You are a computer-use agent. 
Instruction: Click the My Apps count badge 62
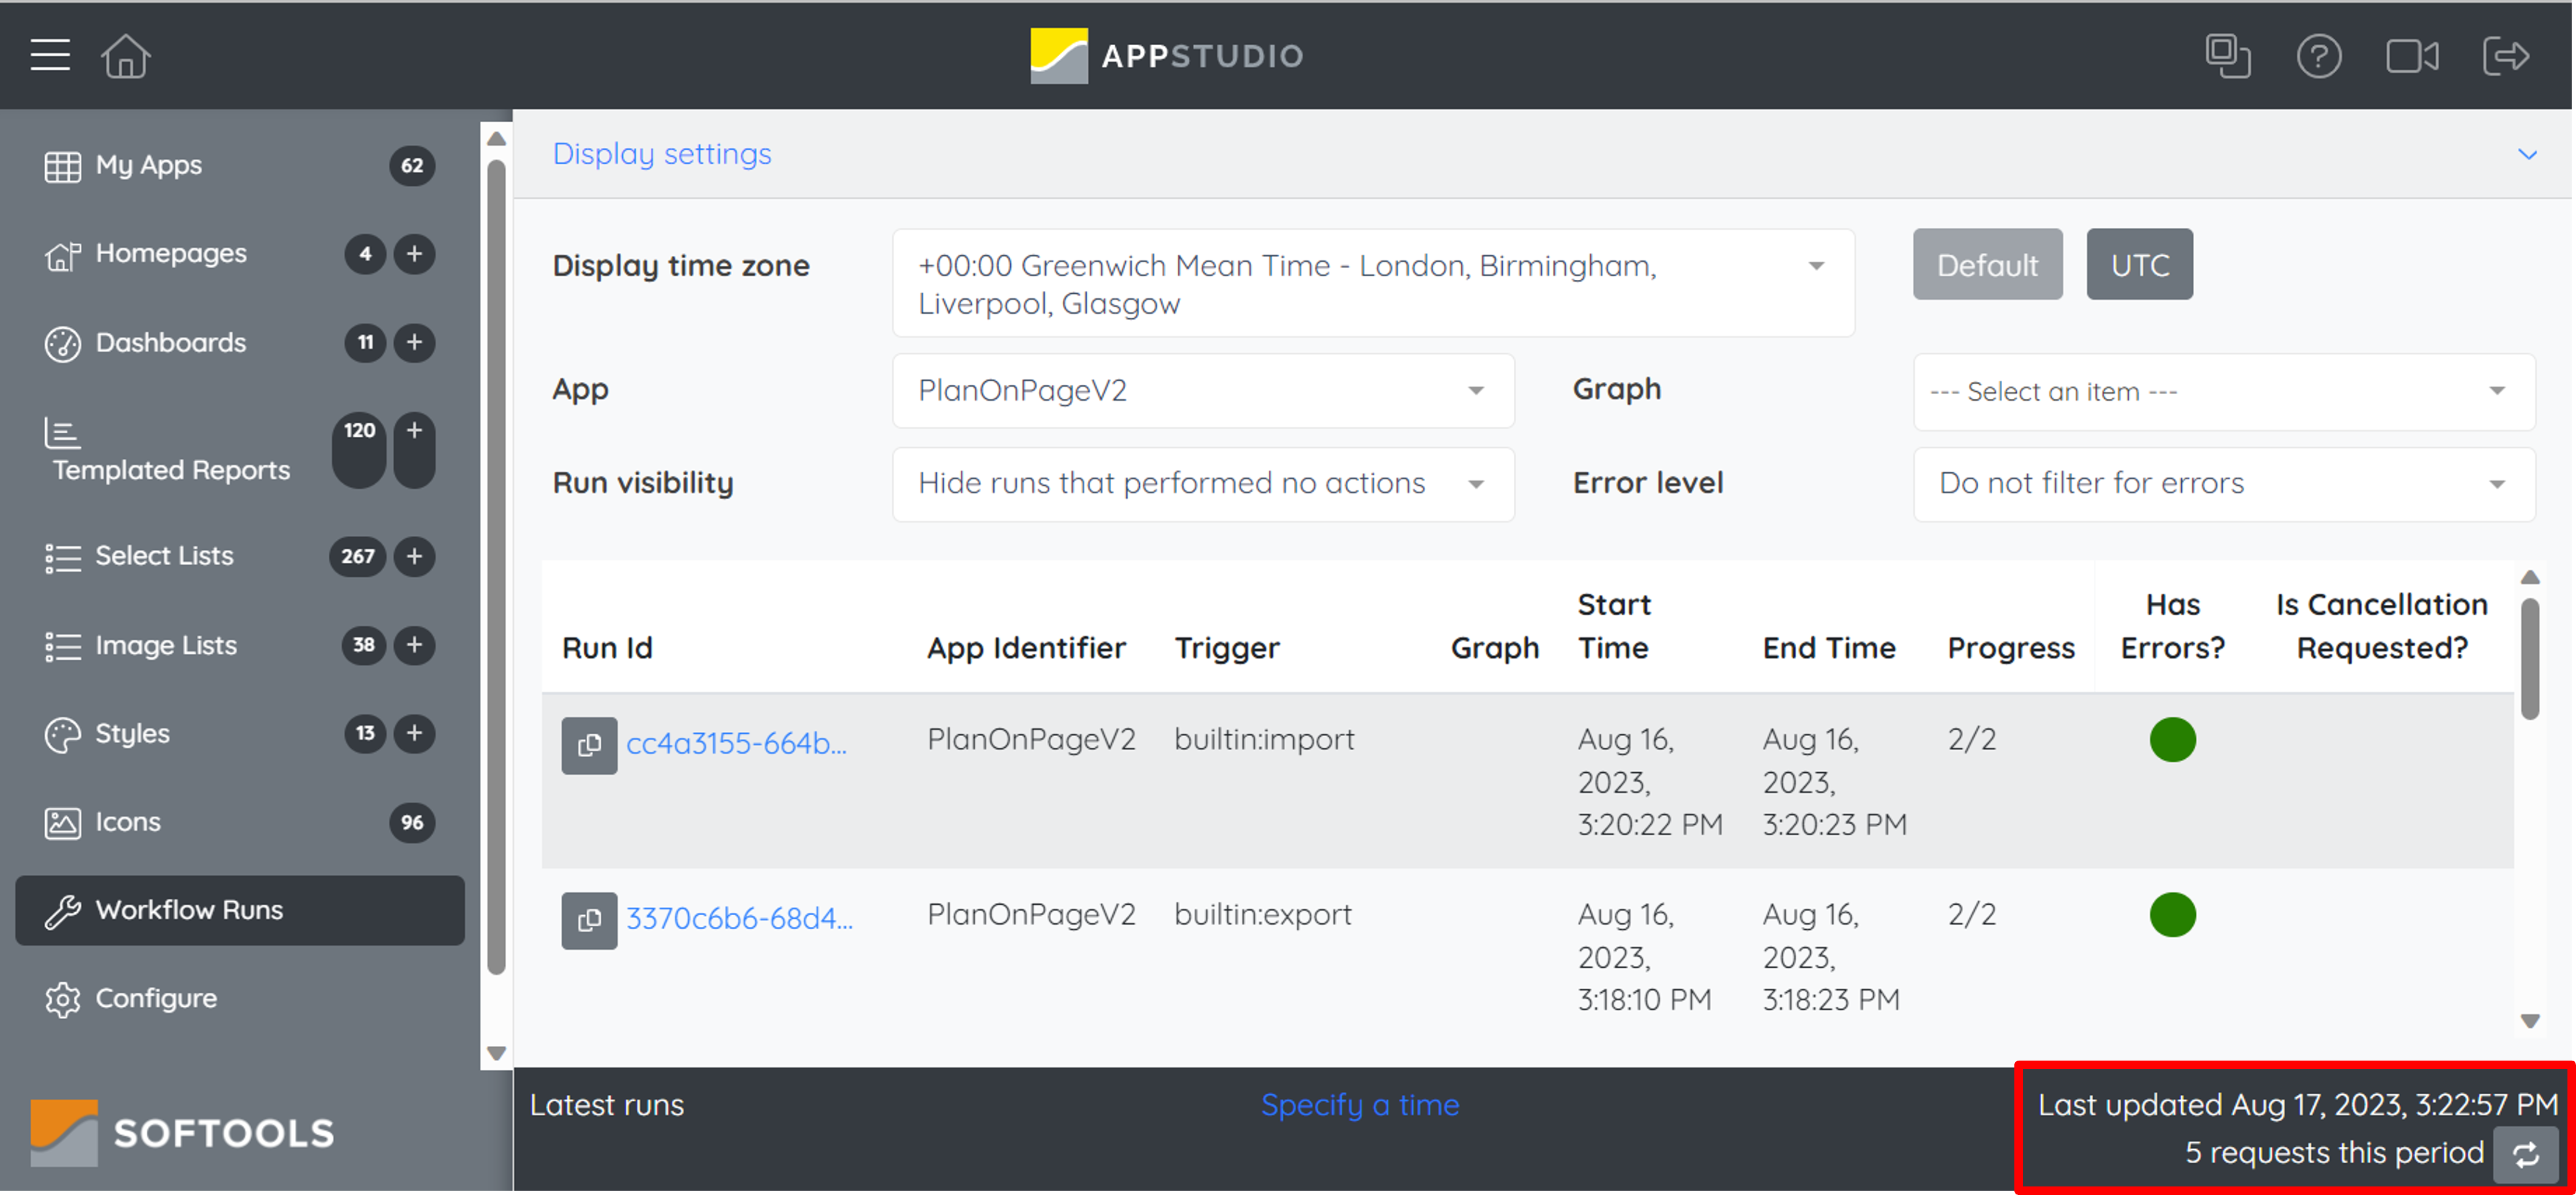(412, 166)
